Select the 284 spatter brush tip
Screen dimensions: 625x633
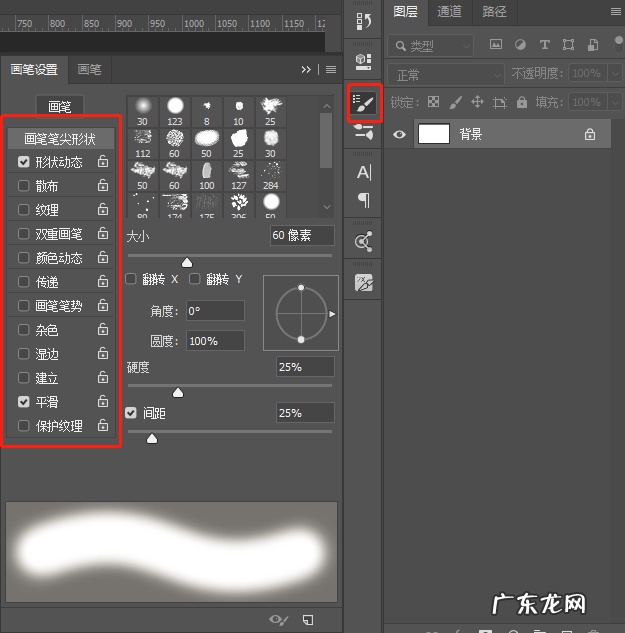(x=271, y=176)
